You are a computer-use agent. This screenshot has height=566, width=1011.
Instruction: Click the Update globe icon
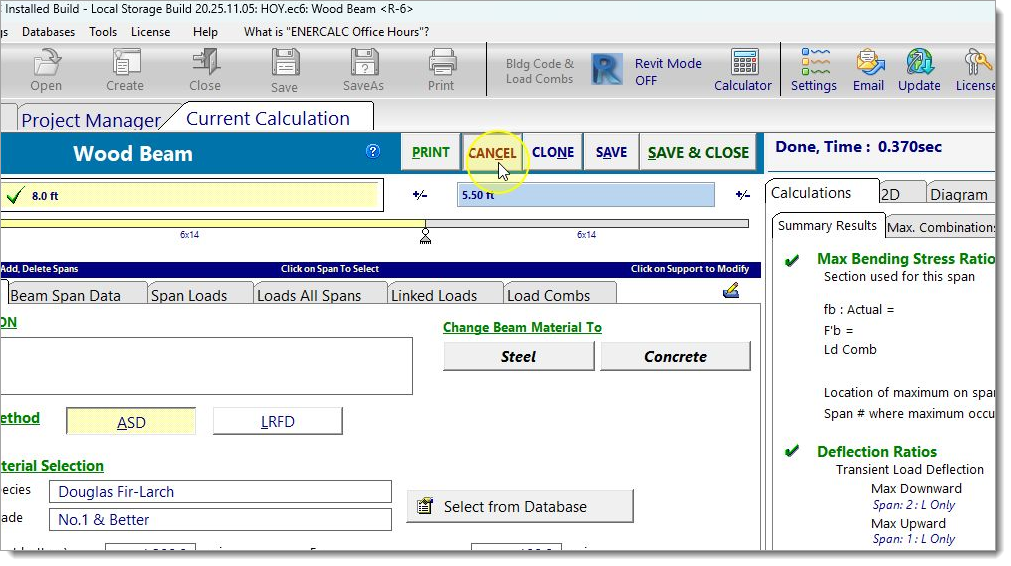[x=919, y=64]
